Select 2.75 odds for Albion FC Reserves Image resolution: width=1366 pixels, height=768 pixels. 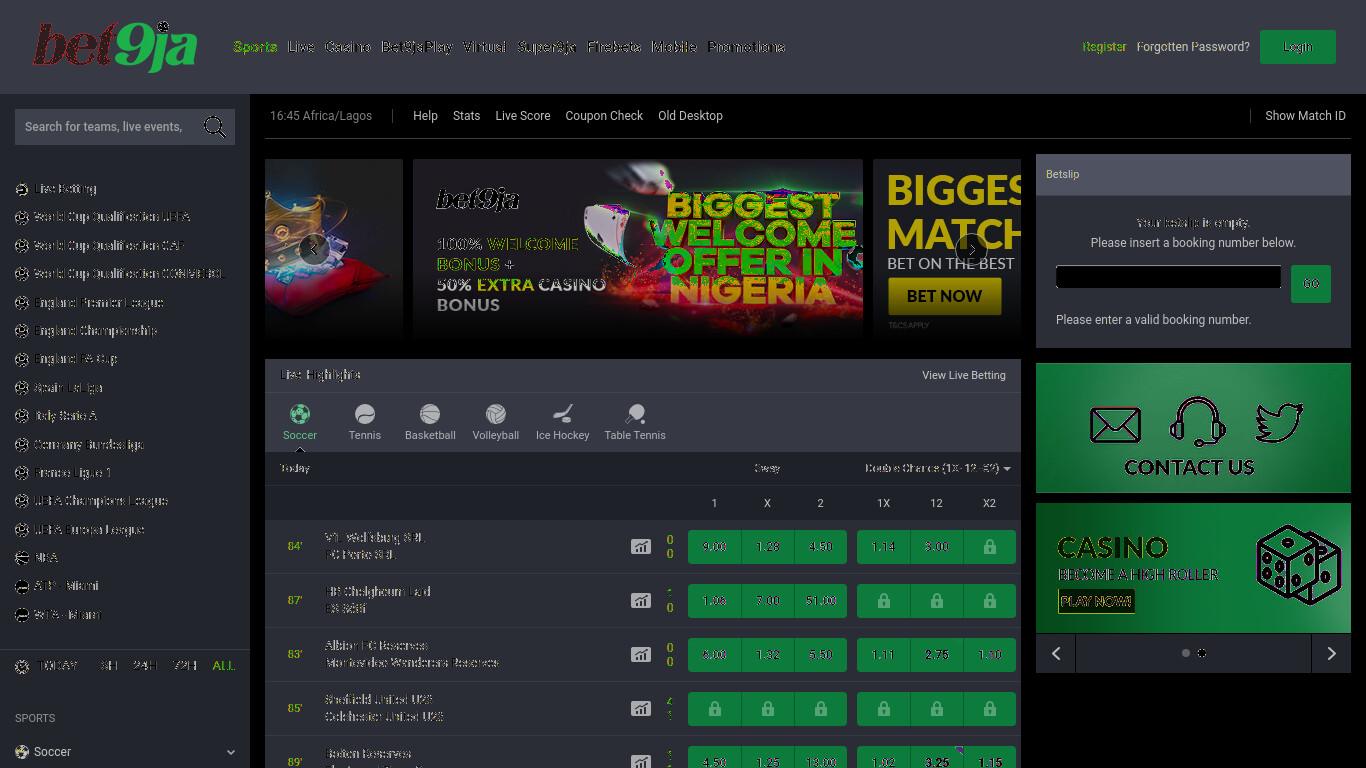pyautogui.click(x=936, y=655)
